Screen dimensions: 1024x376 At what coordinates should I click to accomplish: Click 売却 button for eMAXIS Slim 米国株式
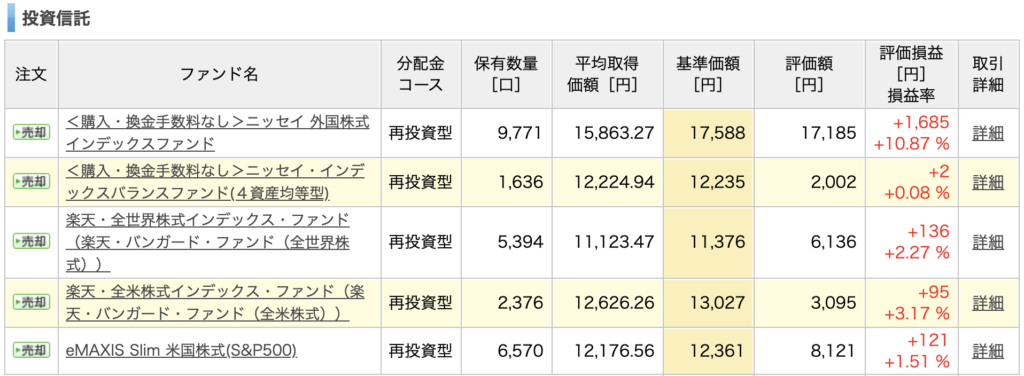click(x=31, y=351)
